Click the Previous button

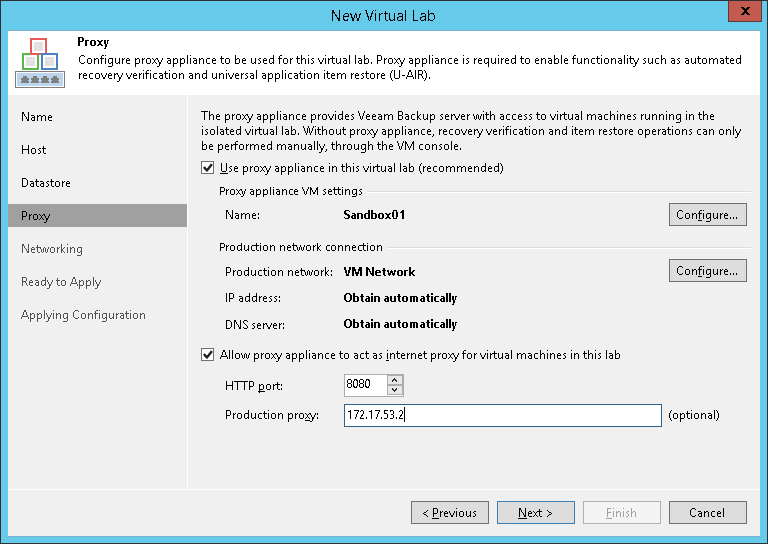[x=450, y=513]
